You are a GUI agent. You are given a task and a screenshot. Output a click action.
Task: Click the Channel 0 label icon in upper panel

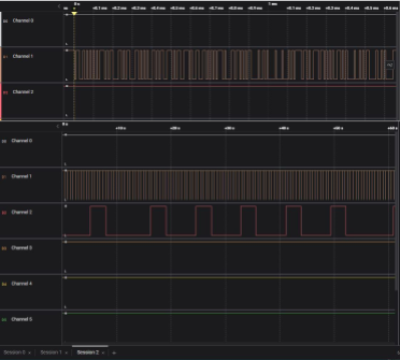[x=5, y=21]
